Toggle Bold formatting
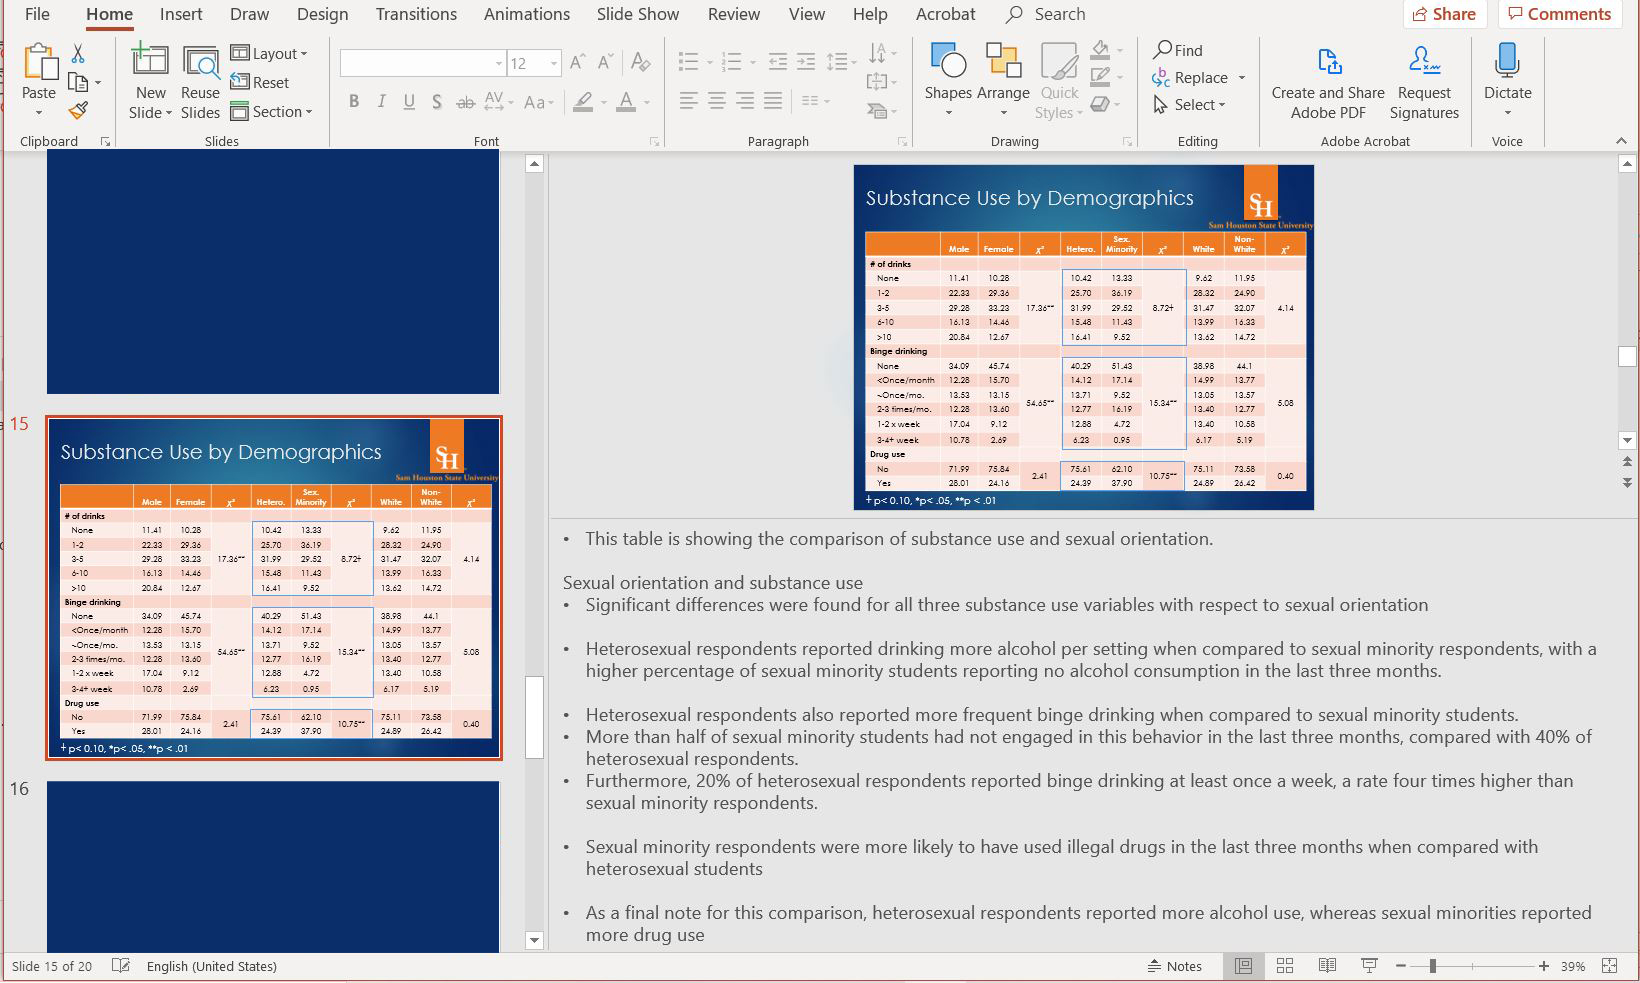Viewport: 1640px width, 983px height. pyautogui.click(x=353, y=101)
